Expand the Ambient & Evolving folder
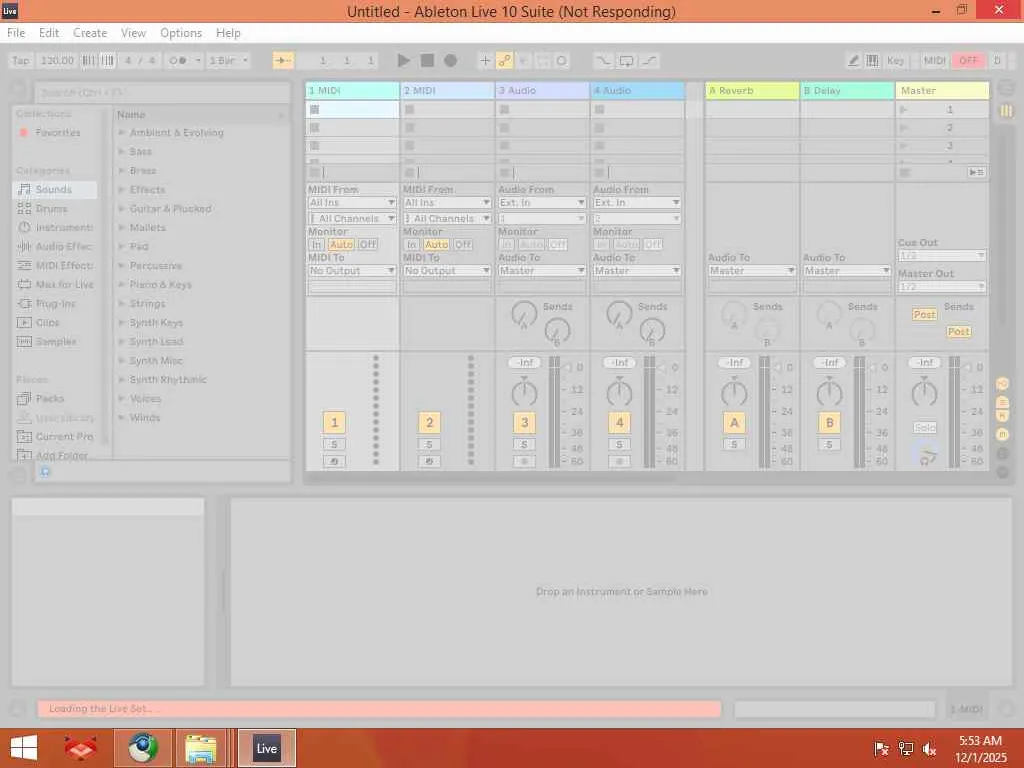The image size is (1024, 768). pos(121,133)
